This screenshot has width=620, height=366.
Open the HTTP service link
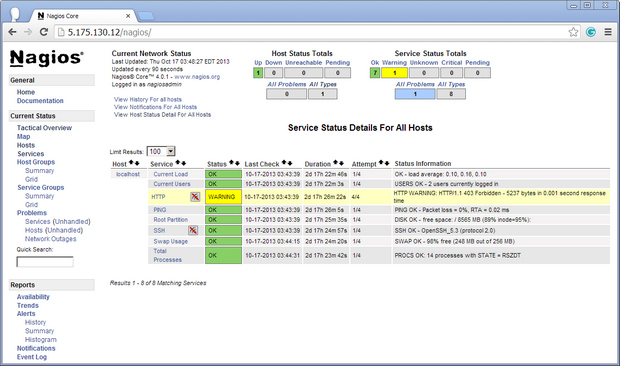tap(158, 196)
